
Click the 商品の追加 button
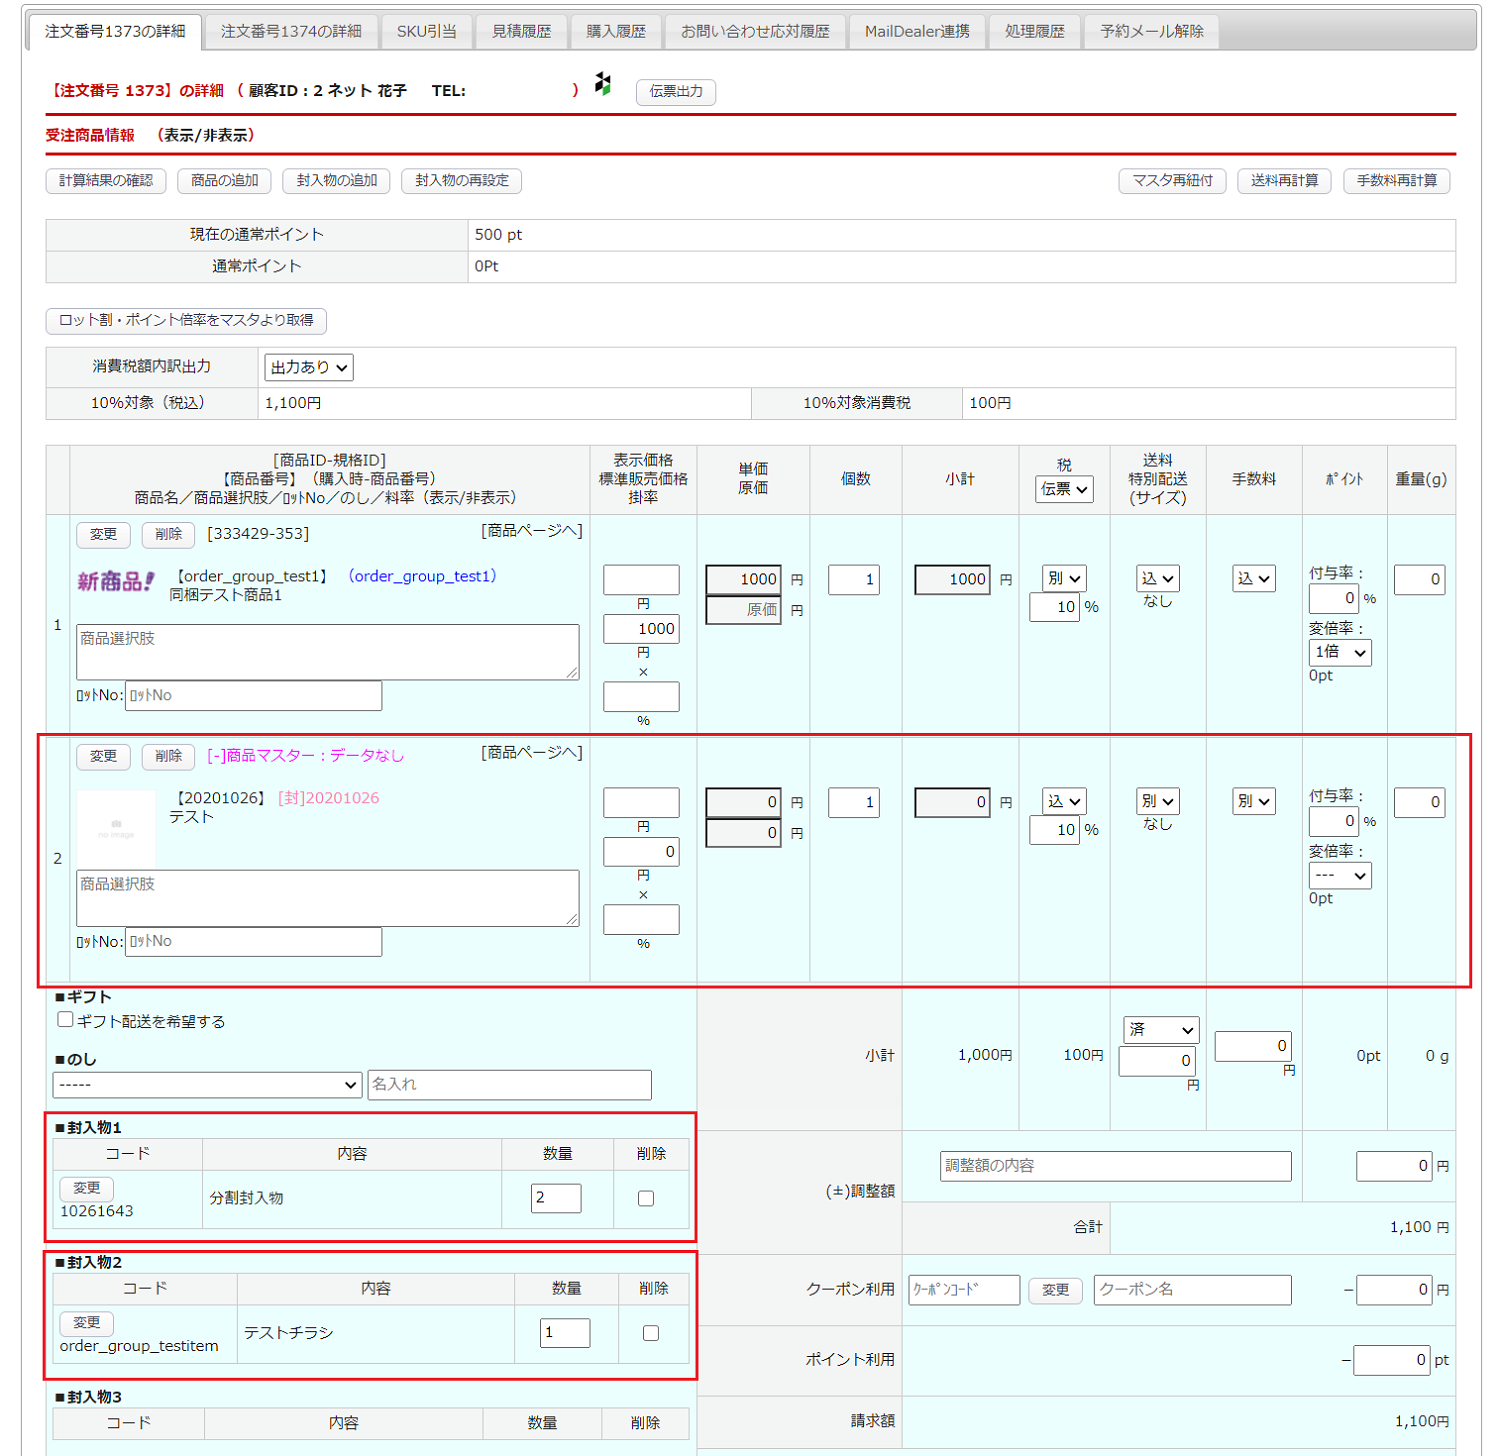click(x=225, y=181)
